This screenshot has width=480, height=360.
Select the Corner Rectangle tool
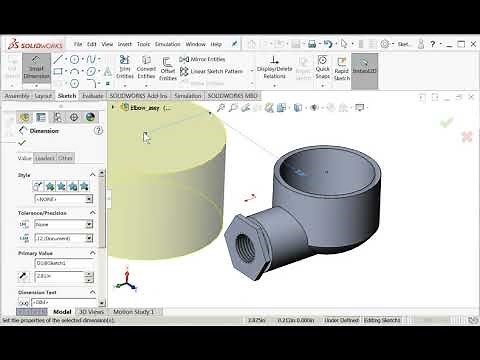pos(58,71)
